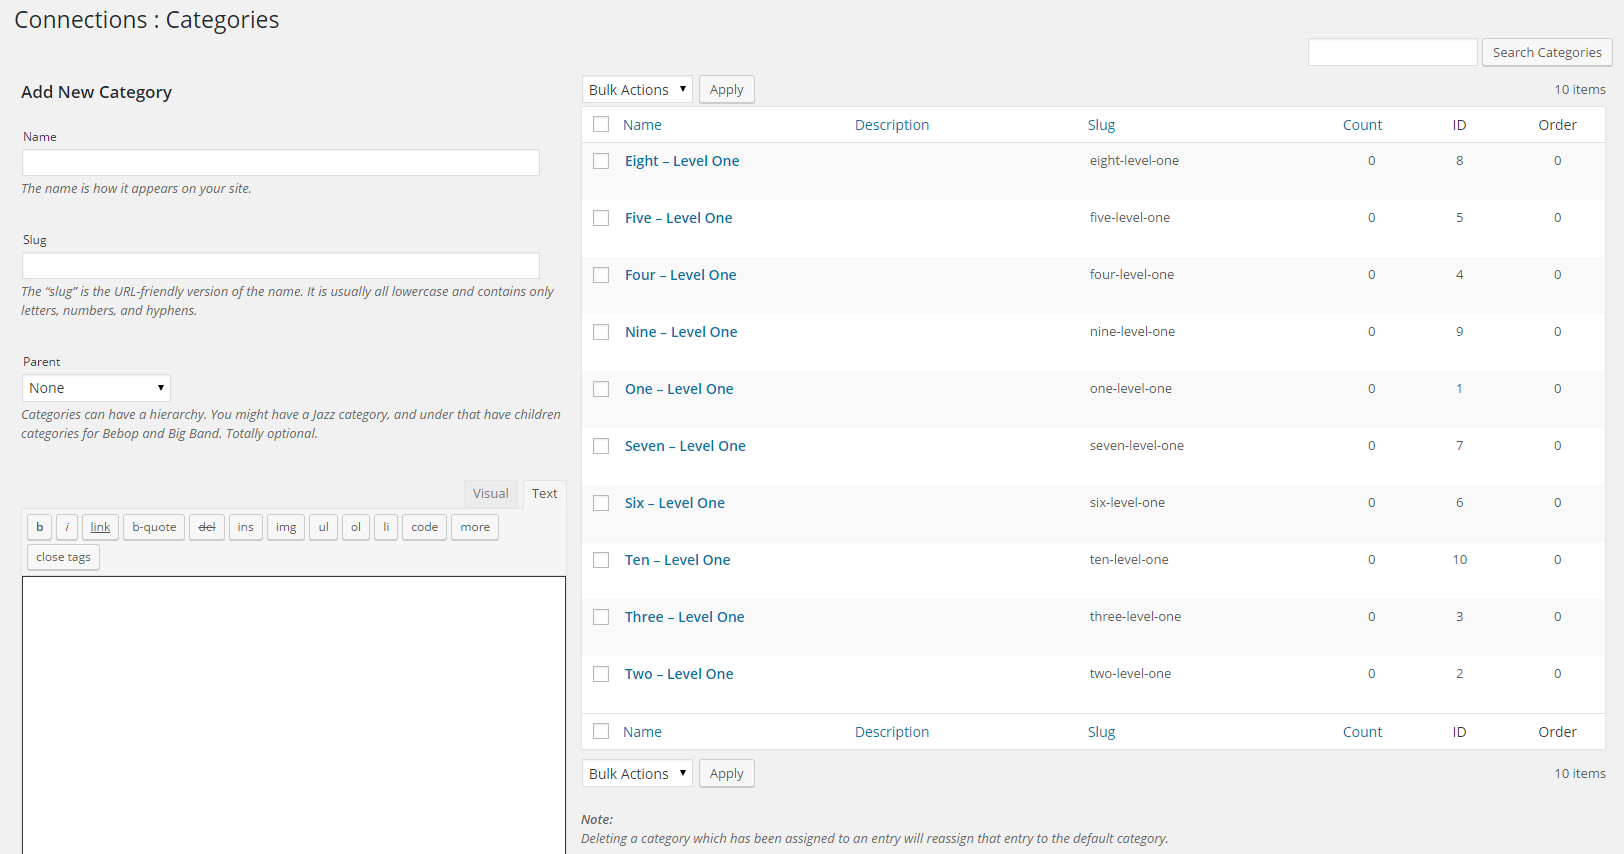Tick the checkbox for Seven – Level One

click(601, 446)
